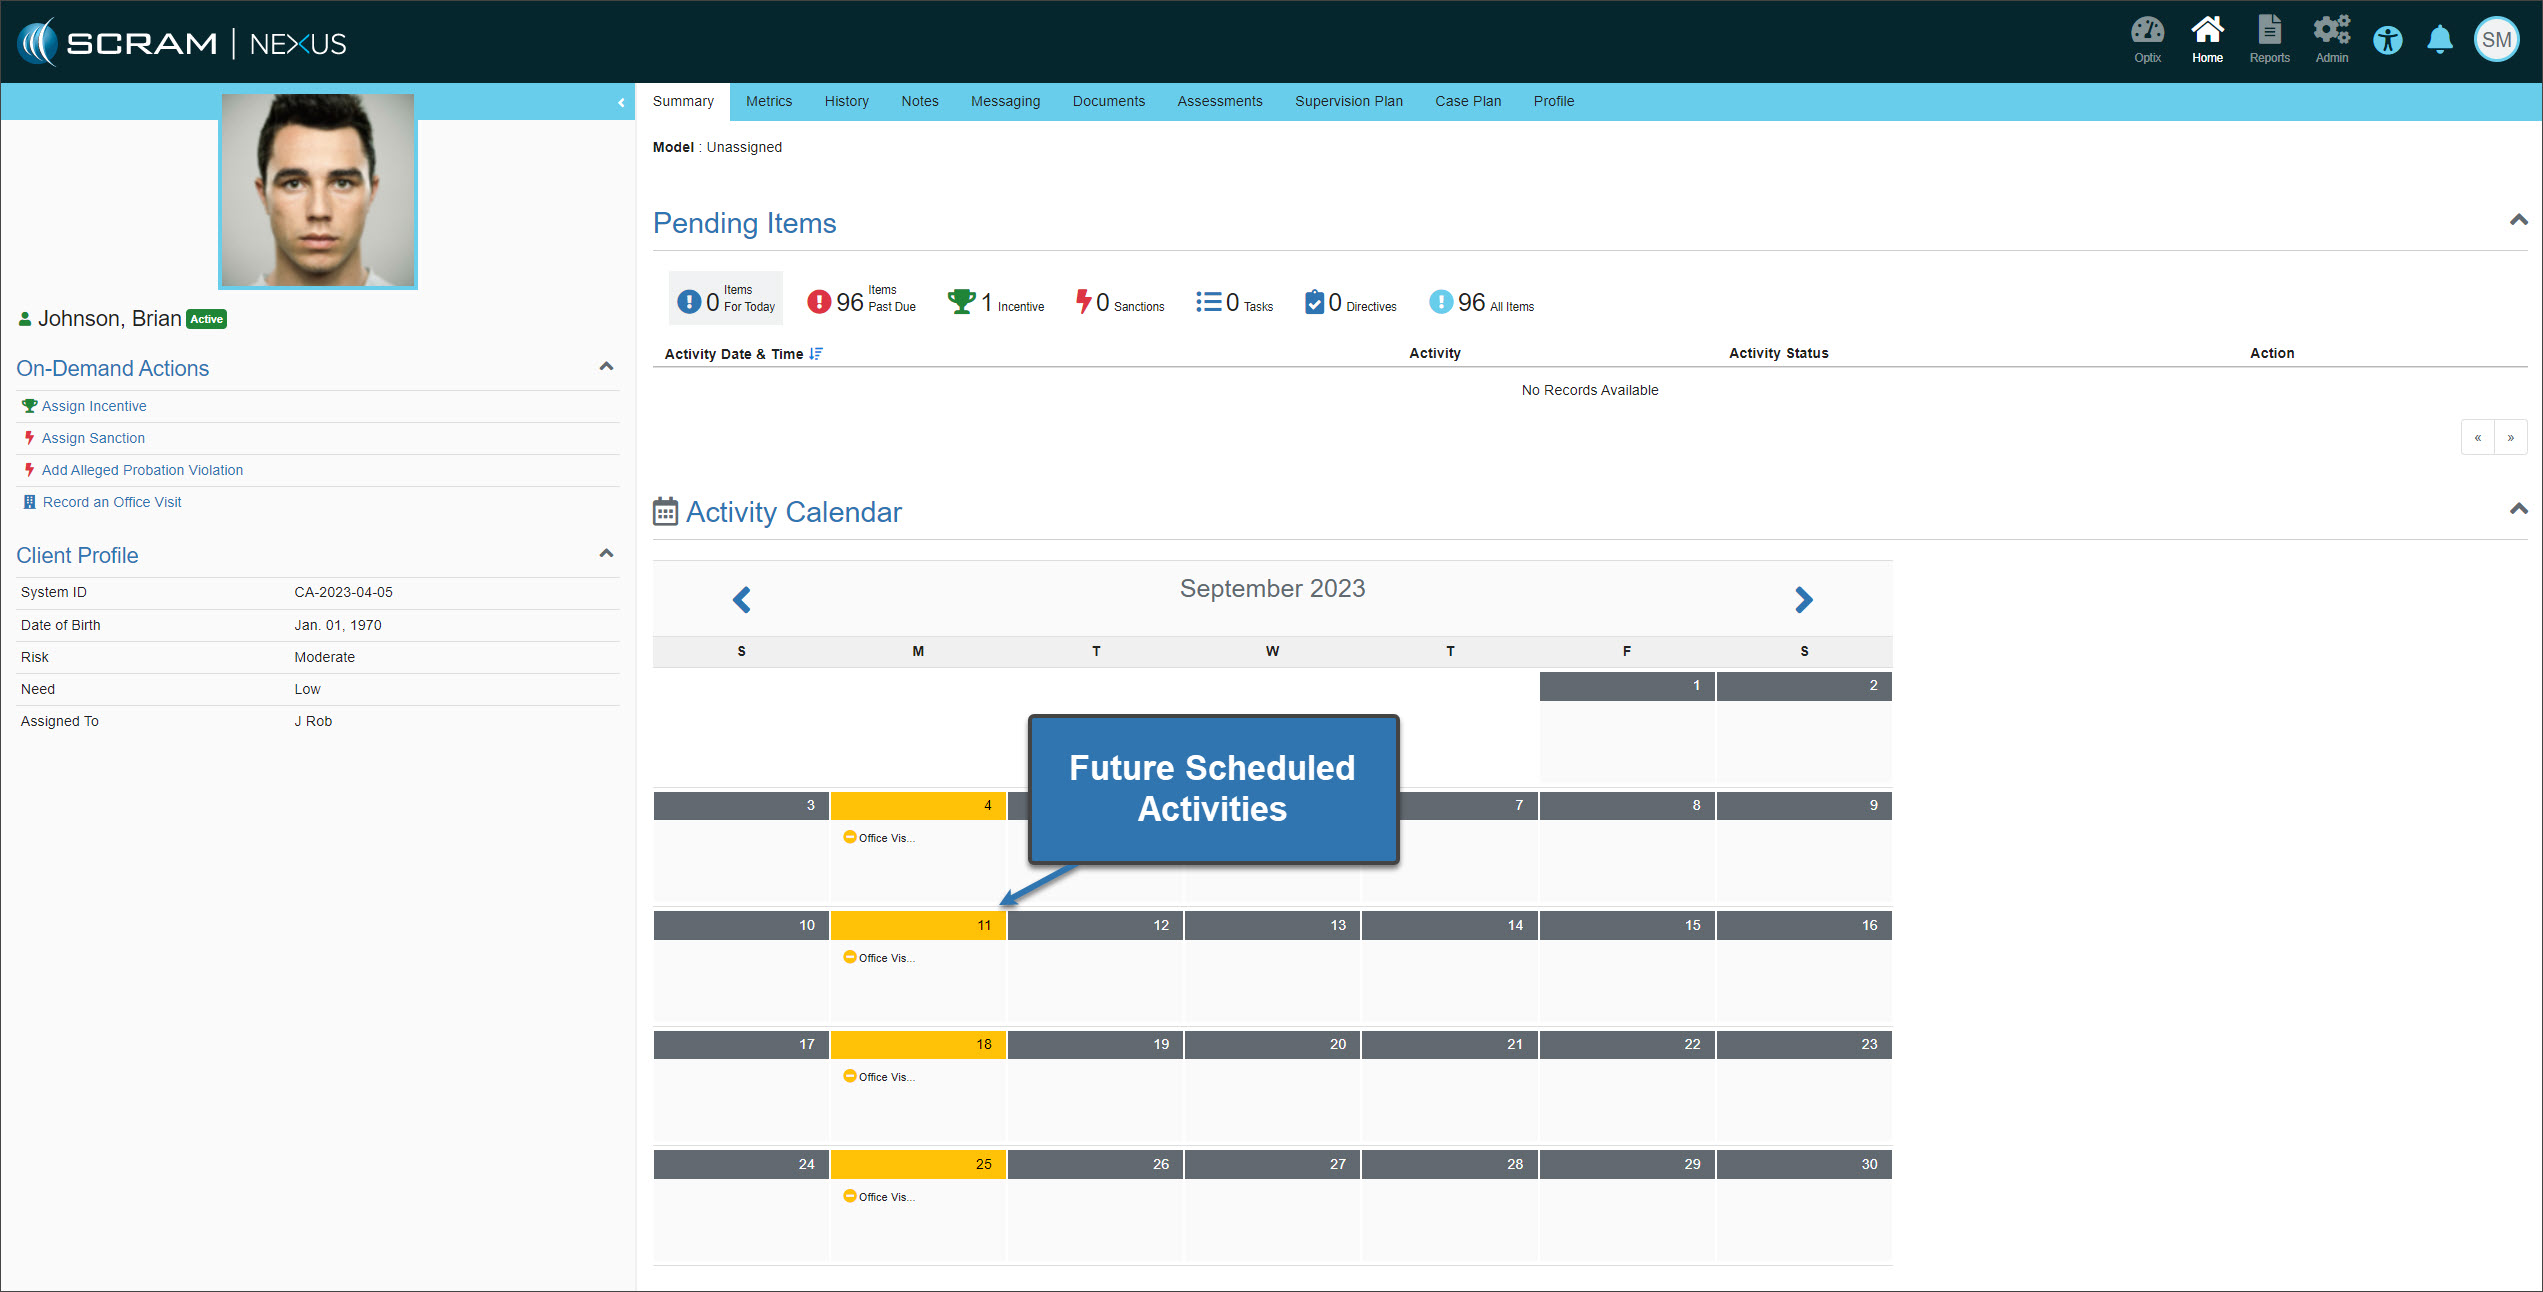Show Sanctions pending items

point(1120,302)
